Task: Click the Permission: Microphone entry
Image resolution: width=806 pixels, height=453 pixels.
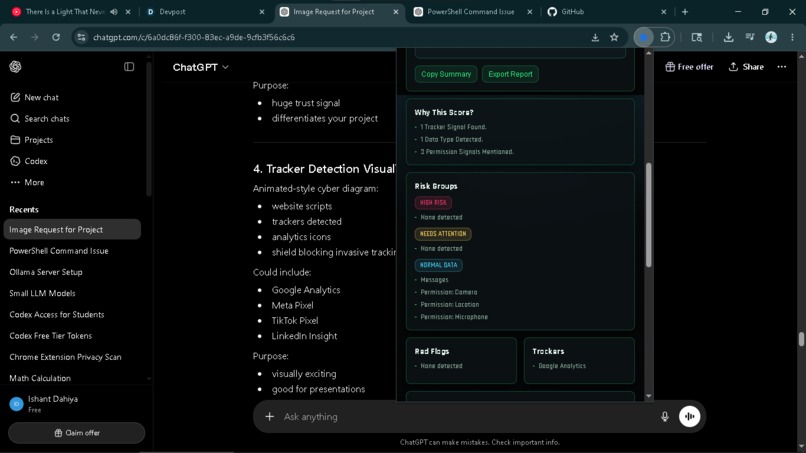Action: click(454, 317)
